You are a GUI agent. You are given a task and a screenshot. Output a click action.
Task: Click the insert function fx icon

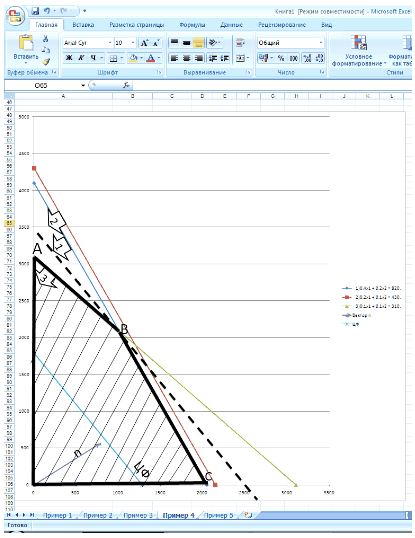[x=126, y=85]
